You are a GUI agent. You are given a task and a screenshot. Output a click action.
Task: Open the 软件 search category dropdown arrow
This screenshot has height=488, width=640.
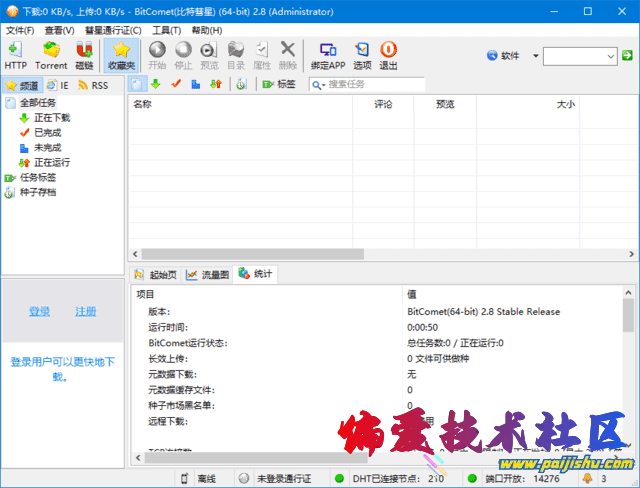pyautogui.click(x=536, y=56)
